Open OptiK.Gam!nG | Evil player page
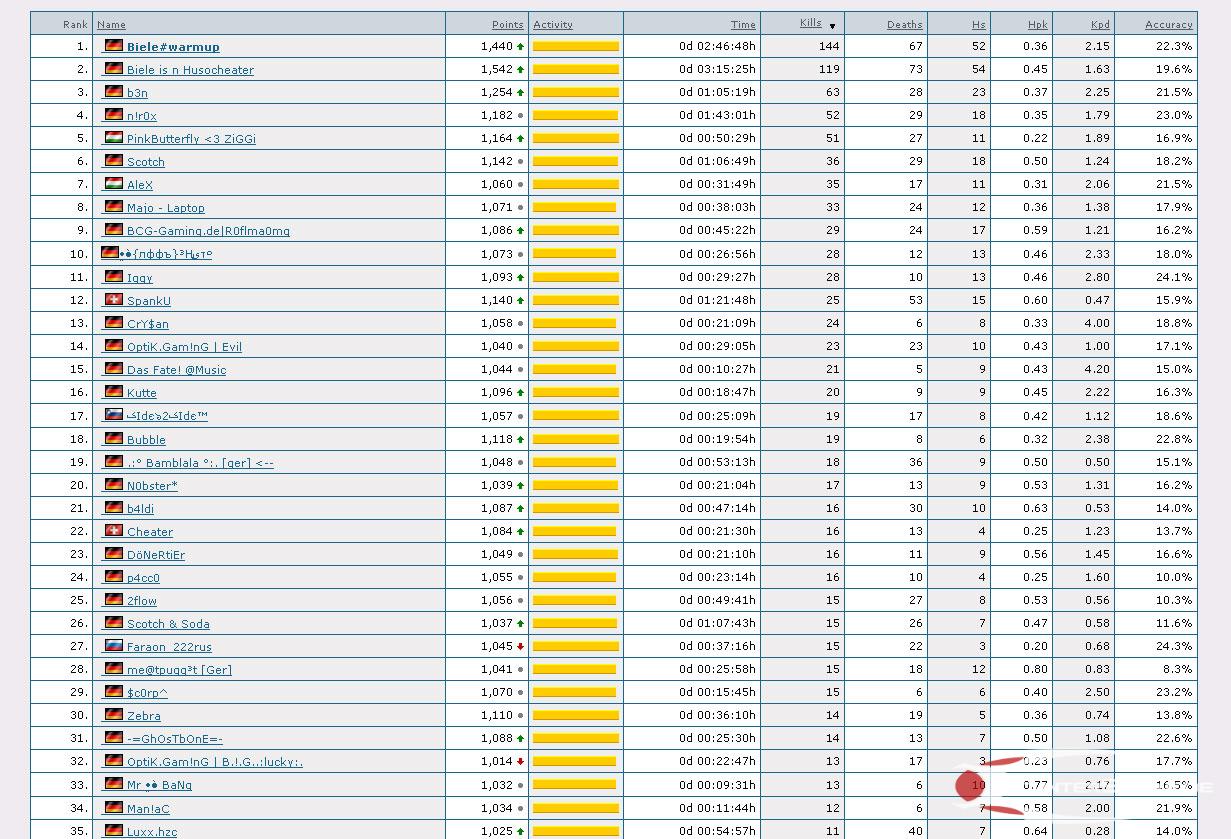This screenshot has width=1231, height=839. pyautogui.click(x=184, y=347)
